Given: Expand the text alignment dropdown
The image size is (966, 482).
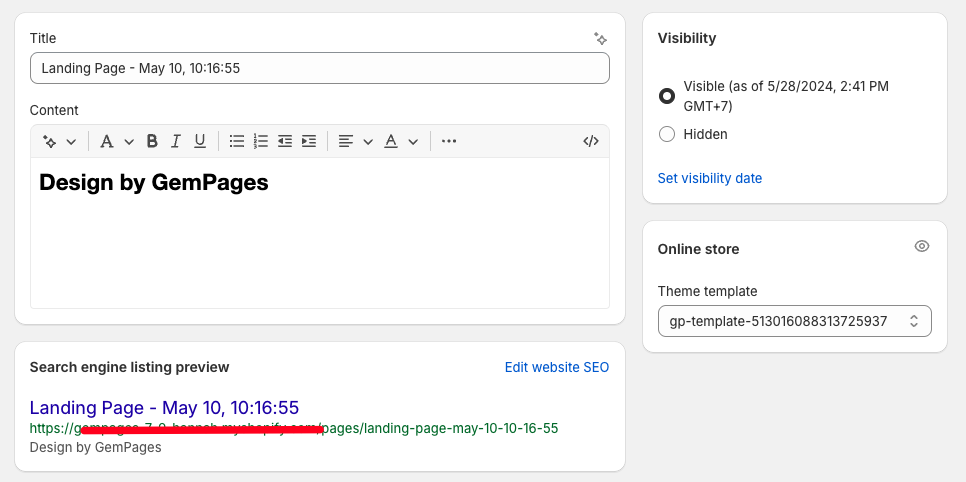Looking at the screenshot, I should tap(356, 141).
